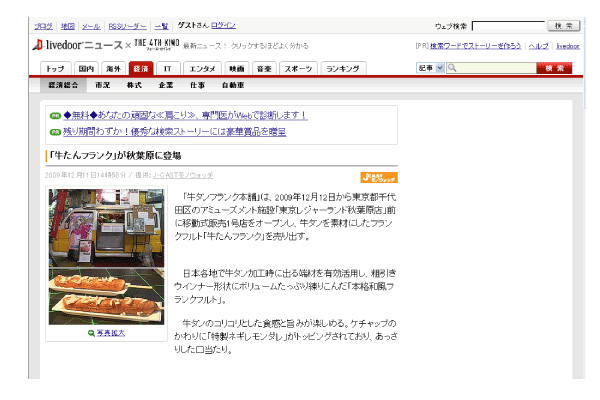This screenshot has width=600, height=400.
Task: Open the 市況 sub-tab
Action: pyautogui.click(x=103, y=85)
